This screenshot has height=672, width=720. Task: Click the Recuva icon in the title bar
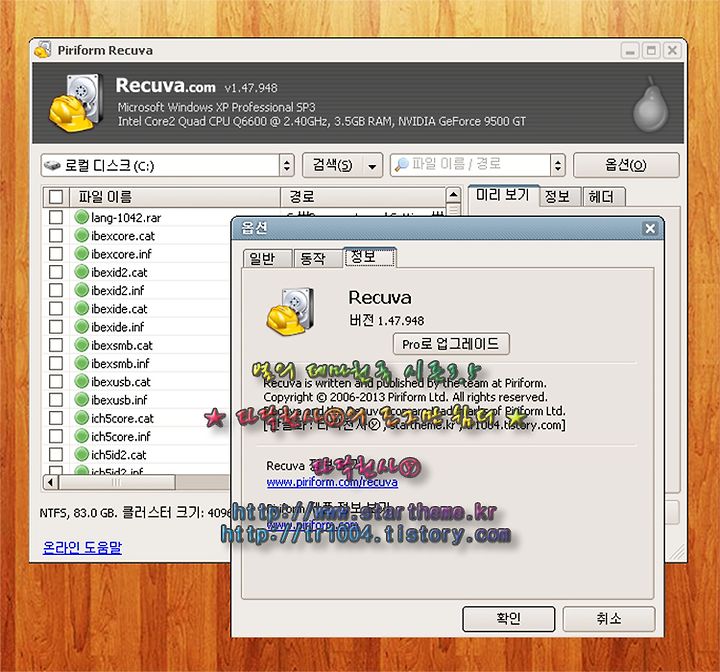[42, 50]
